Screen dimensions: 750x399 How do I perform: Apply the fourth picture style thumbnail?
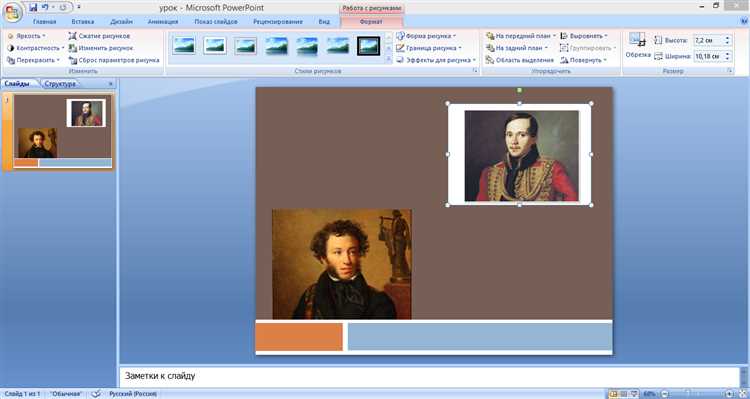[x=276, y=46]
